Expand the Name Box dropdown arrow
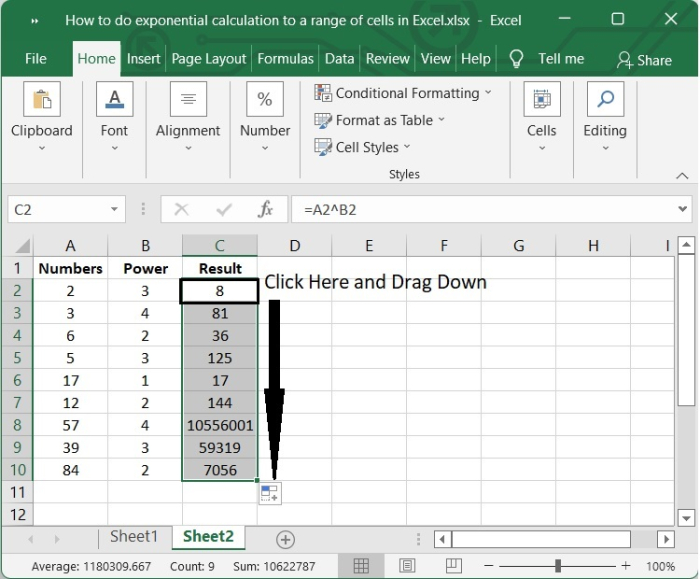The image size is (700, 579). coord(115,209)
